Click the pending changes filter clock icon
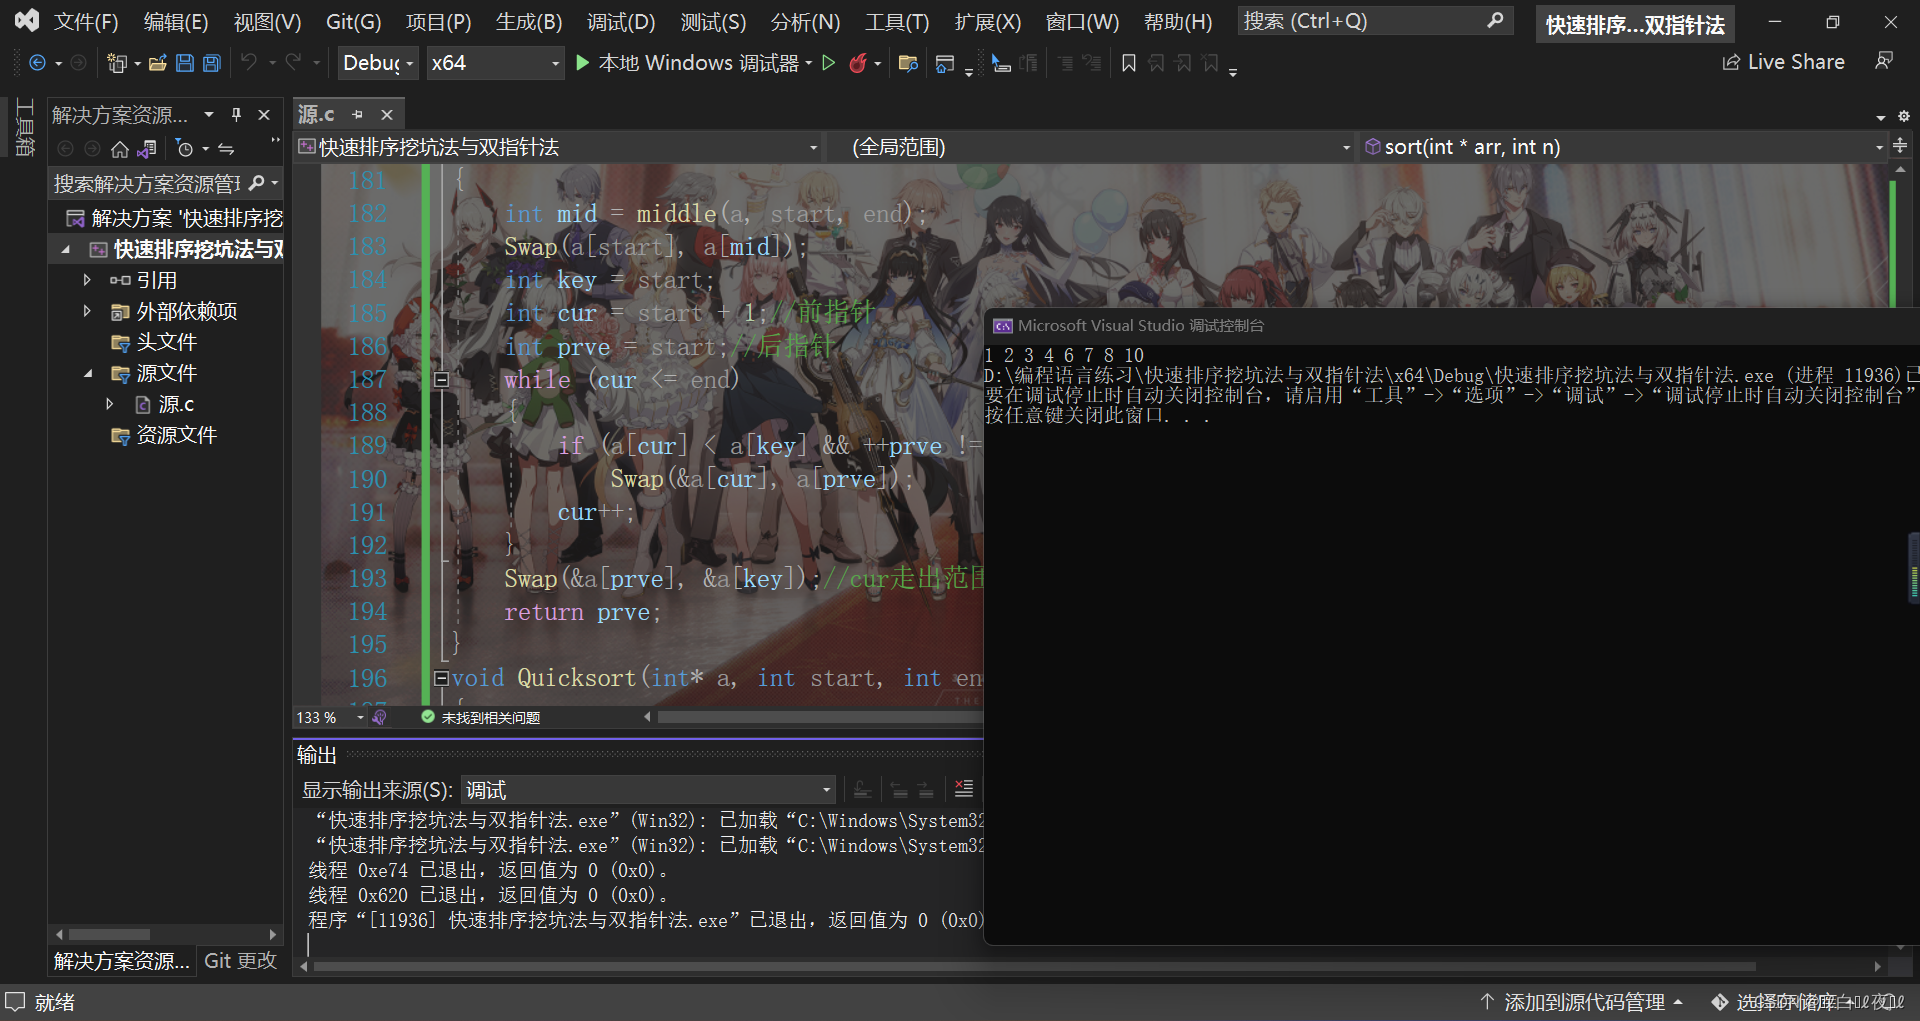 click(x=185, y=149)
